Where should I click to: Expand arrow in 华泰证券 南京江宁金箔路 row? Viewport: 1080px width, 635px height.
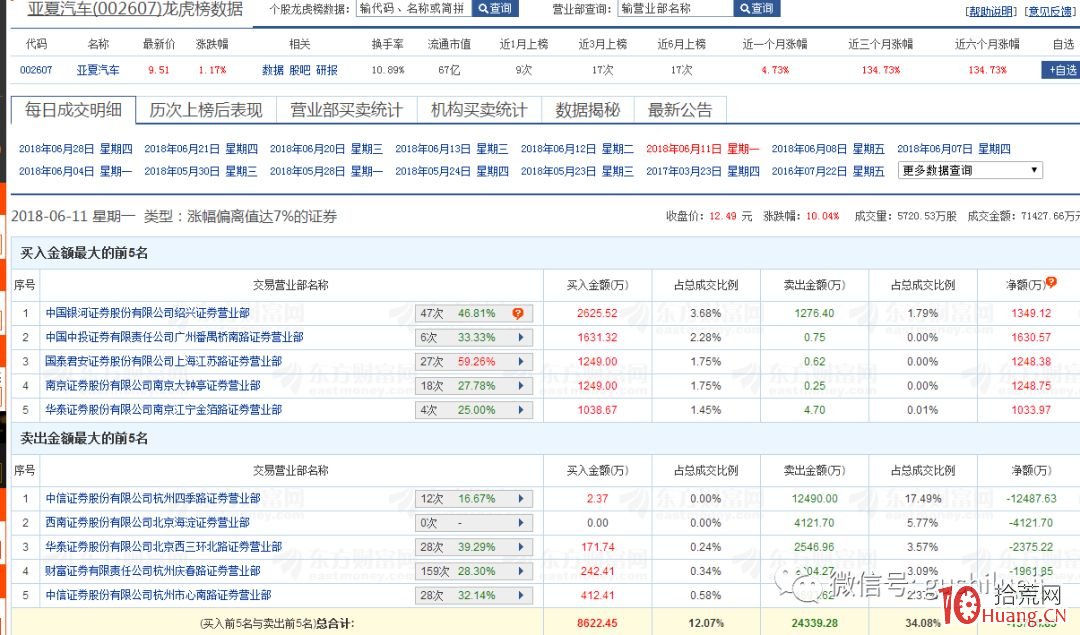click(x=521, y=410)
